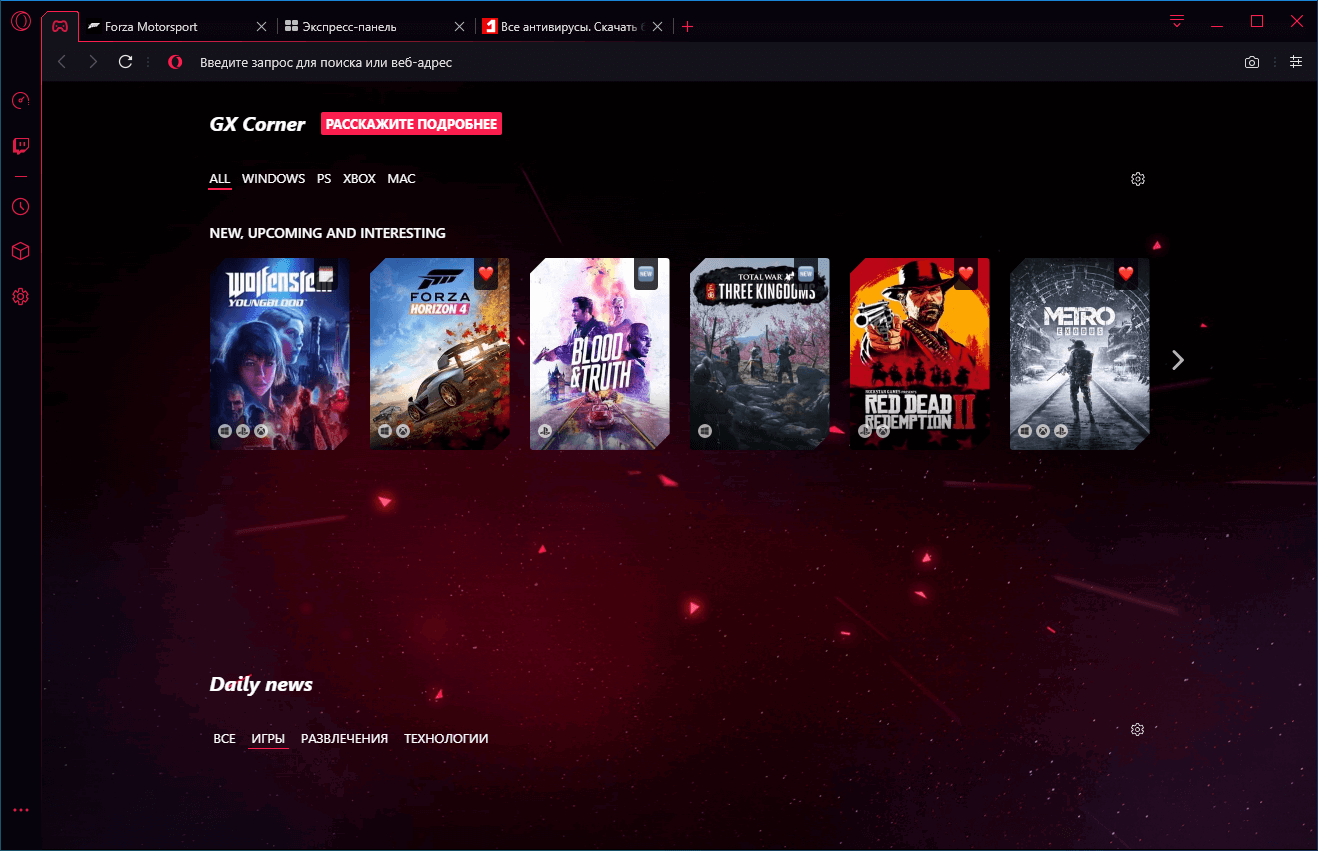Image resolution: width=1318 pixels, height=851 pixels.
Task: Toggle the heart on Red Dead Redemption II
Action: click(x=966, y=274)
